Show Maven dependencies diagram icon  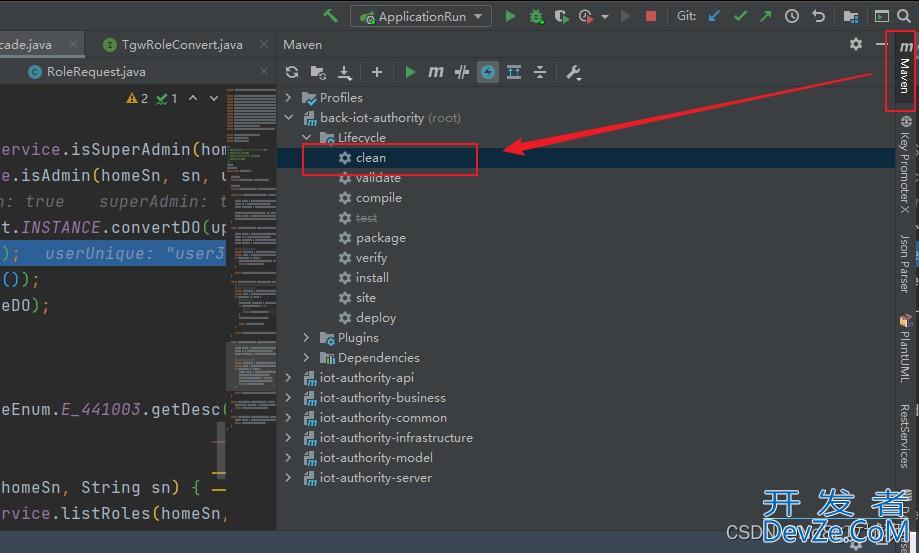pos(514,72)
